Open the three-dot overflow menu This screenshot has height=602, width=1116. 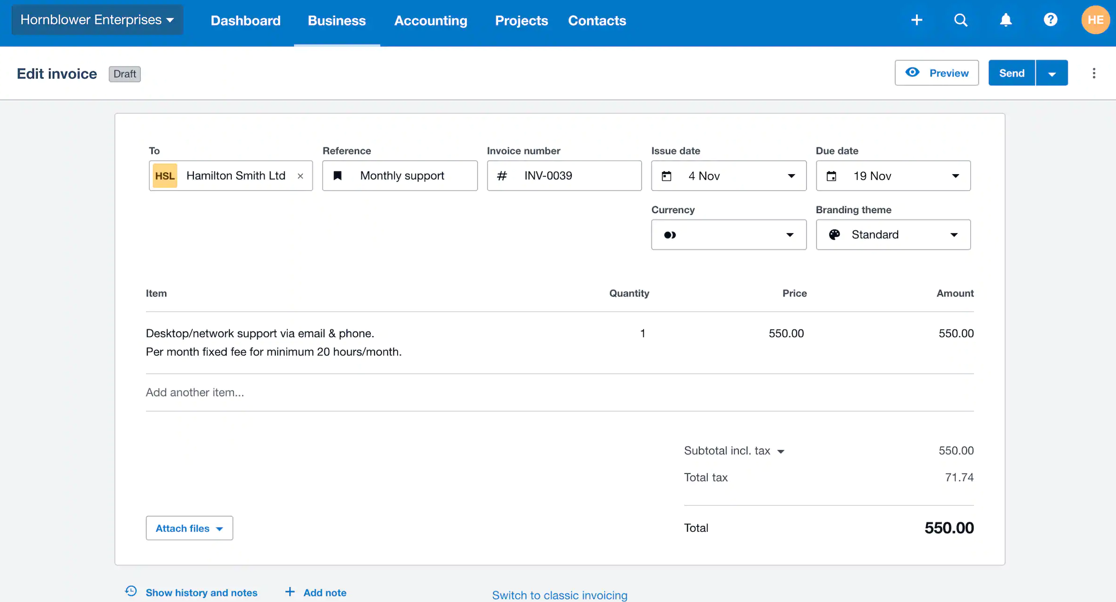pyautogui.click(x=1093, y=72)
